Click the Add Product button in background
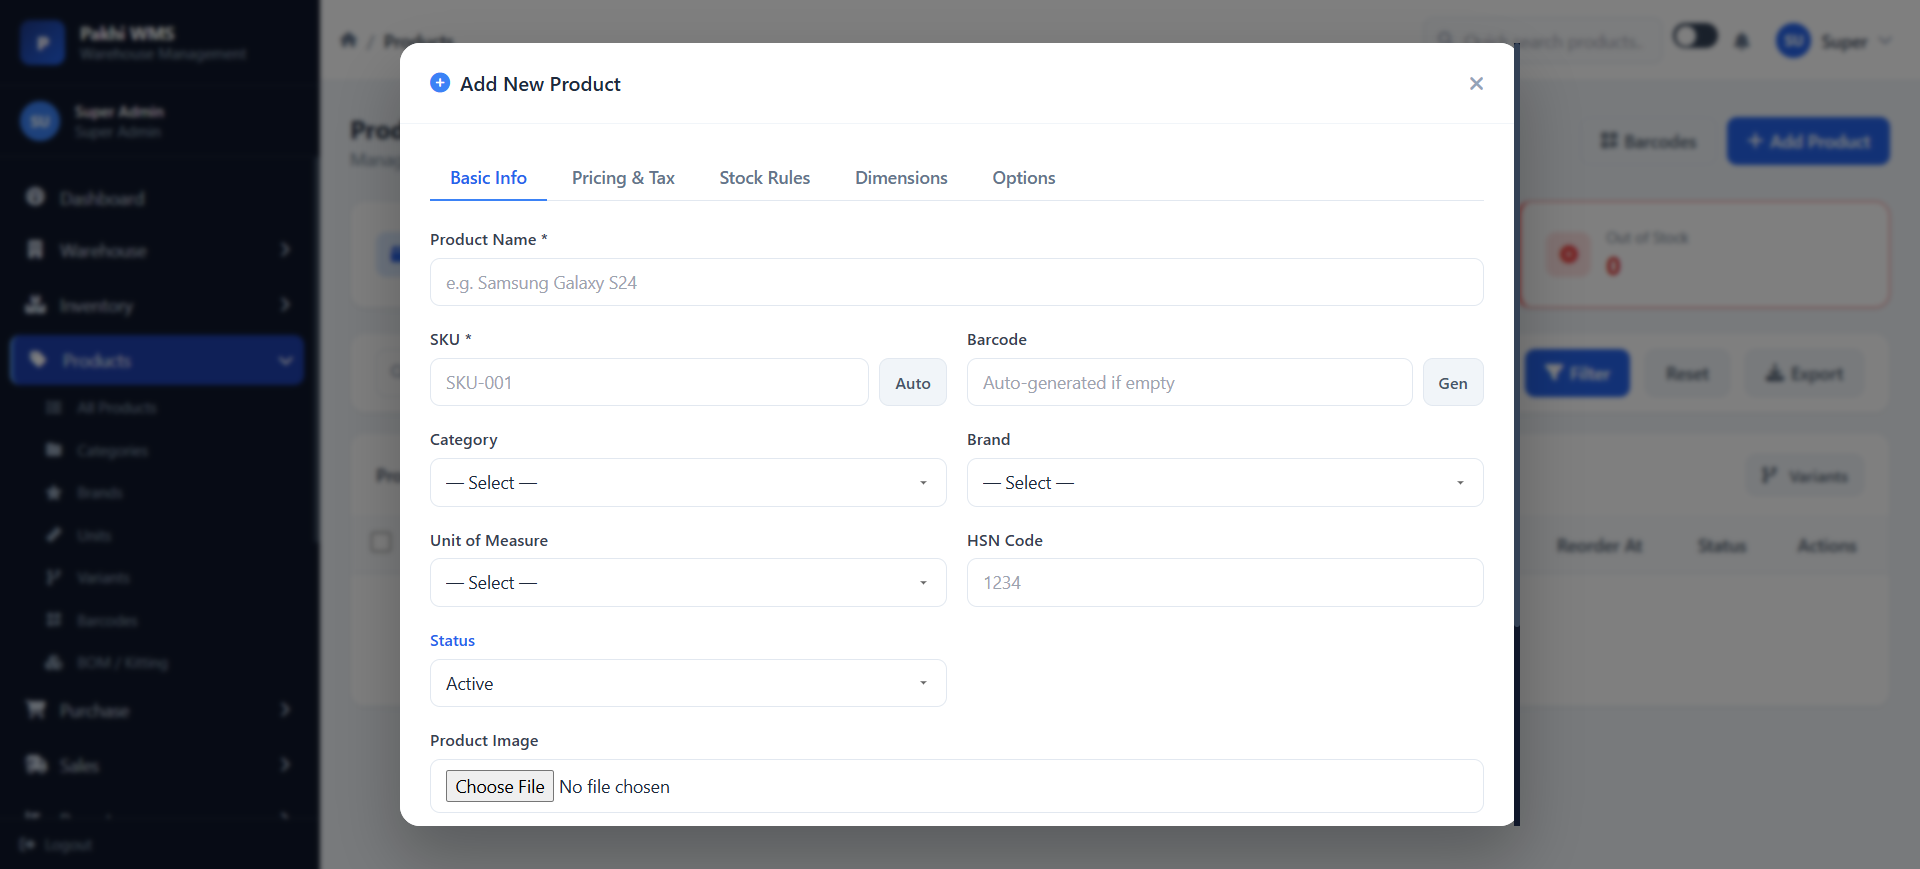This screenshot has width=1920, height=869. point(1808,141)
